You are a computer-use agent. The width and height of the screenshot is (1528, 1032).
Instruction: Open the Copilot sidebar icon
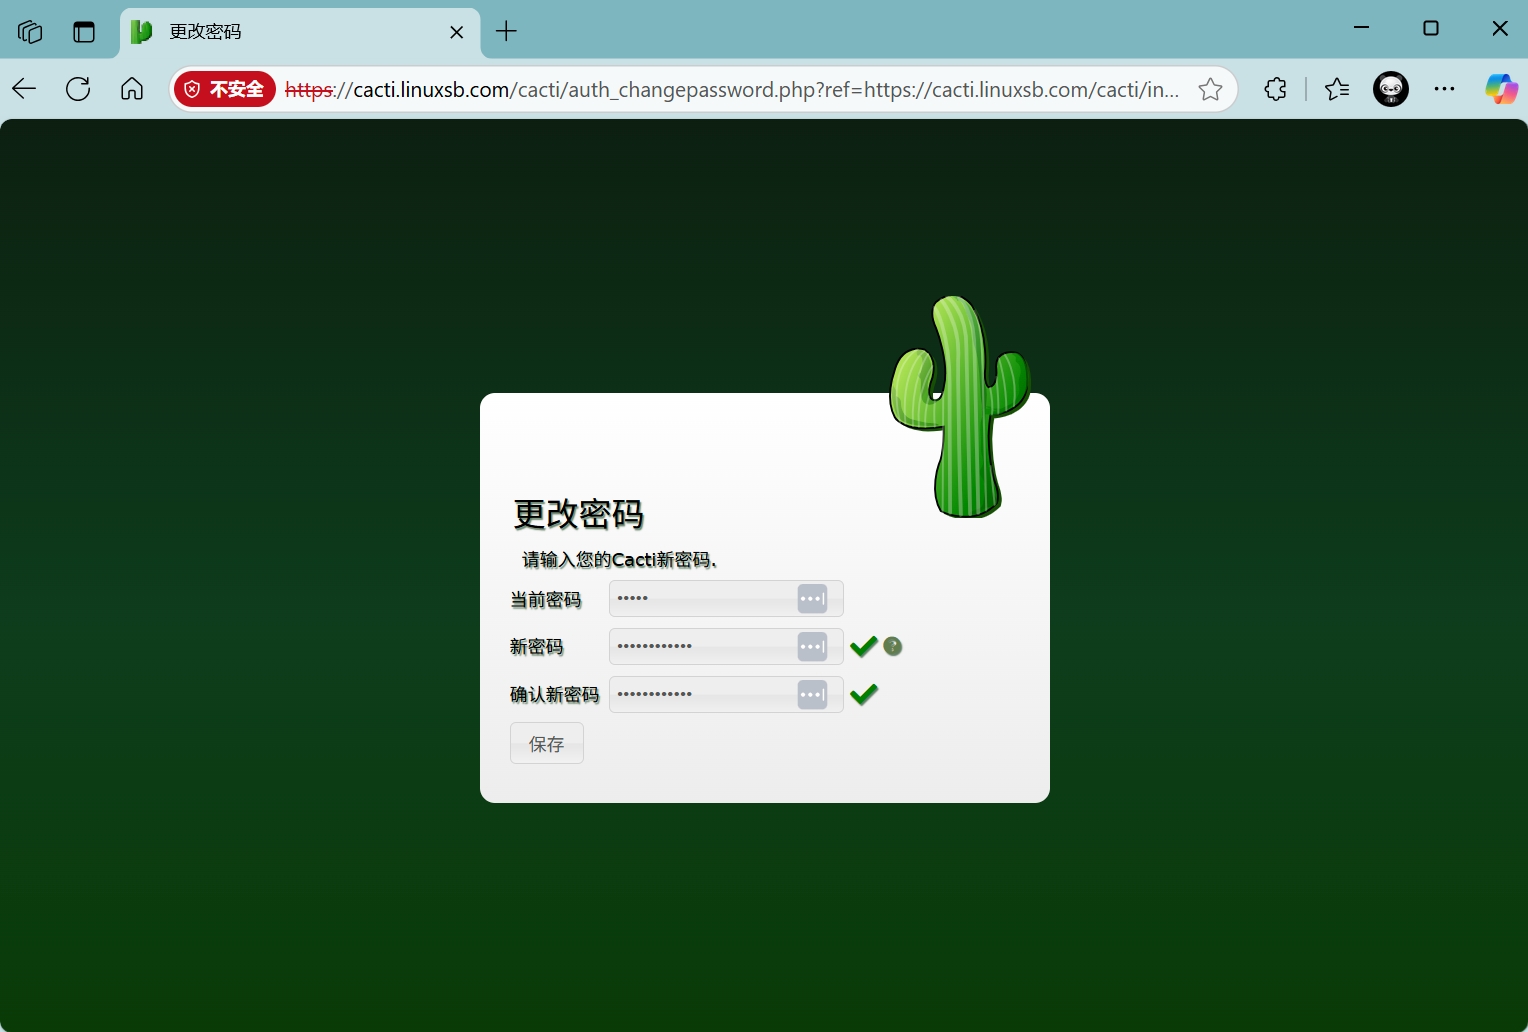point(1500,89)
